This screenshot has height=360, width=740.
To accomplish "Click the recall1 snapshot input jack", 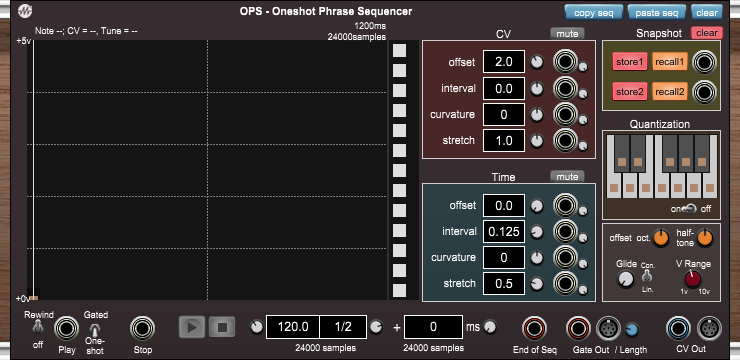I will coord(704,62).
